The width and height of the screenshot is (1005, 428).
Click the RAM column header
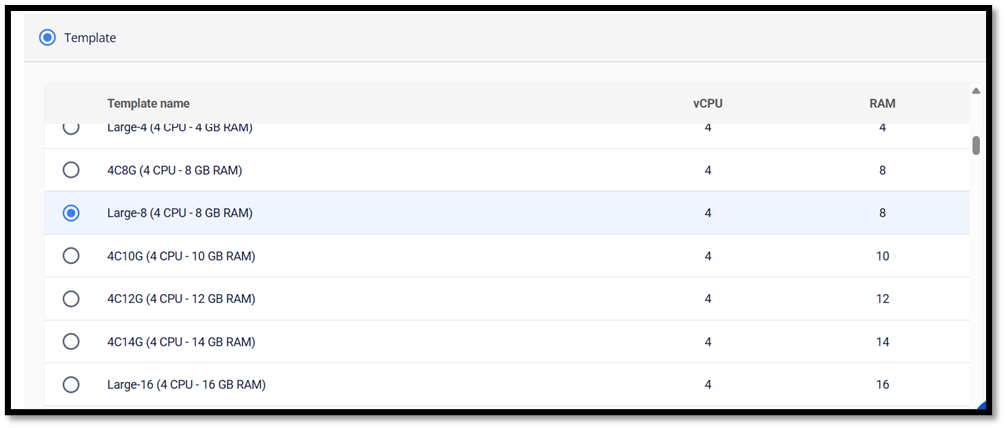[882, 104]
